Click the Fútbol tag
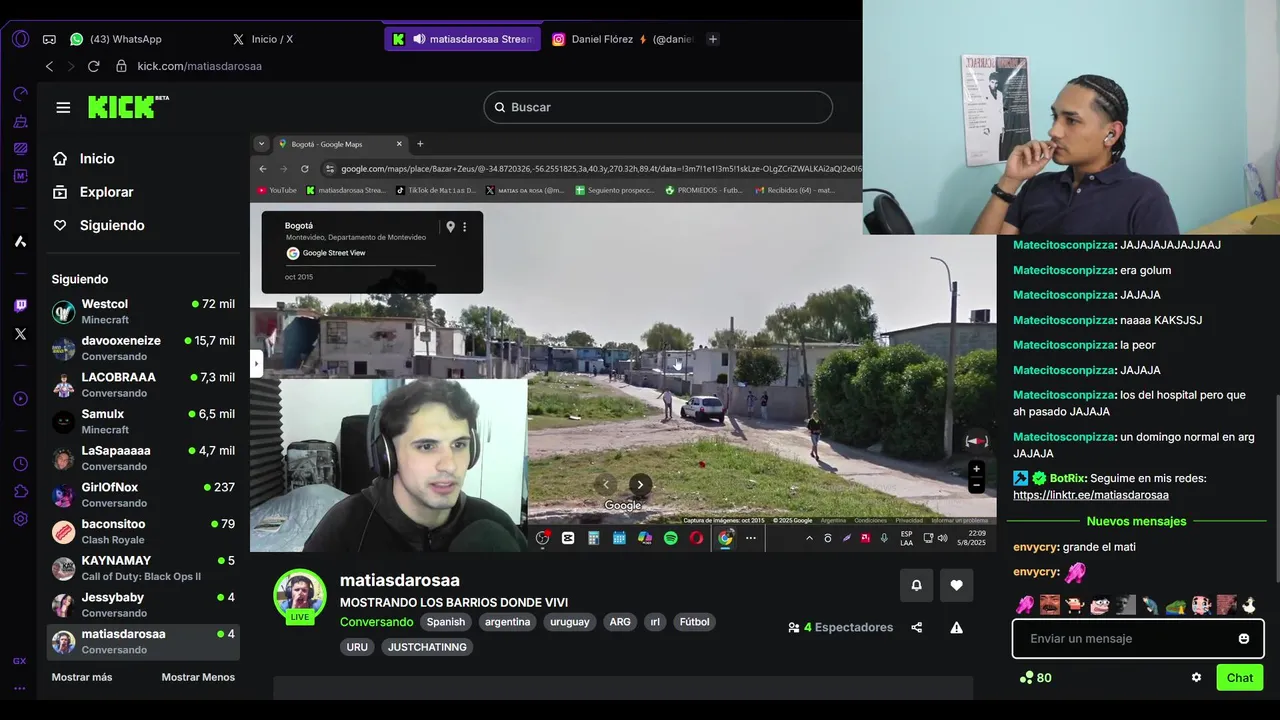Screen dimensions: 1280x720 pyautogui.click(x=694, y=622)
